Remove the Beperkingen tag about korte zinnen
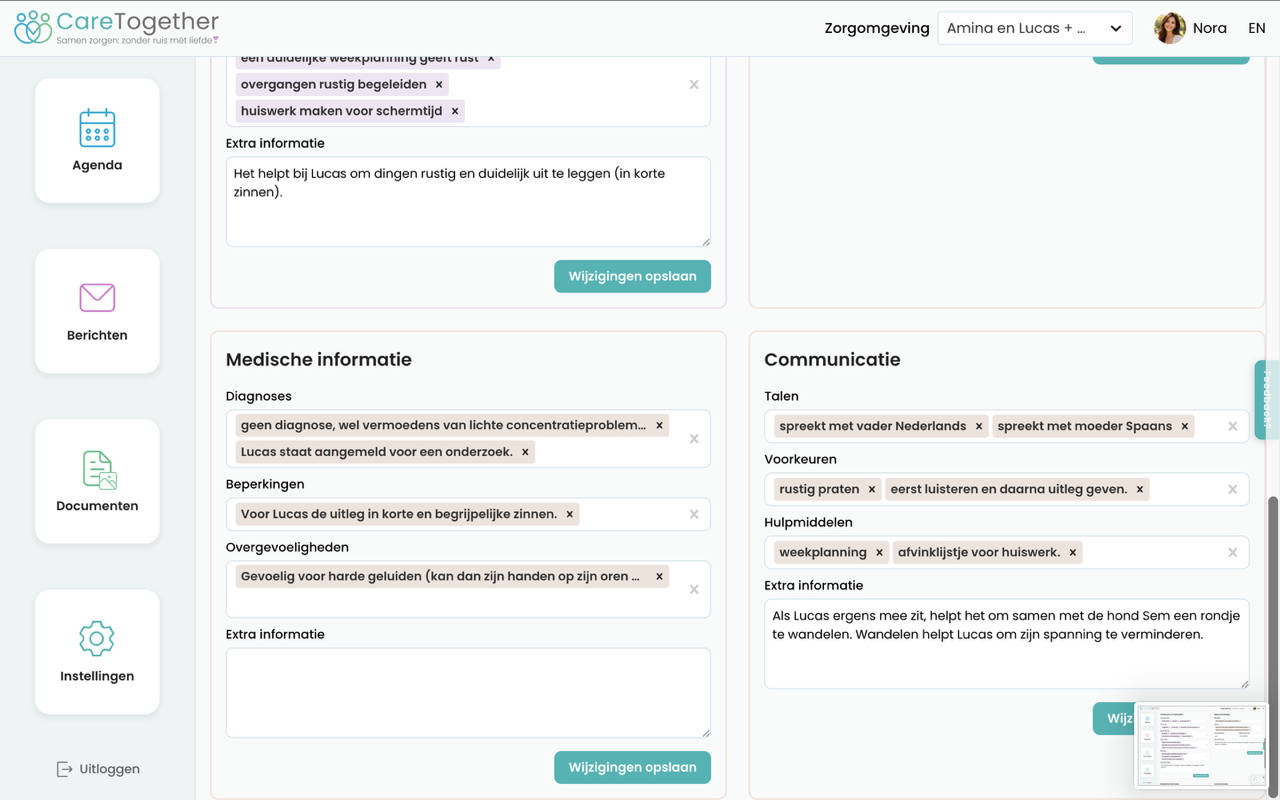1280x800 pixels. pyautogui.click(x=570, y=514)
